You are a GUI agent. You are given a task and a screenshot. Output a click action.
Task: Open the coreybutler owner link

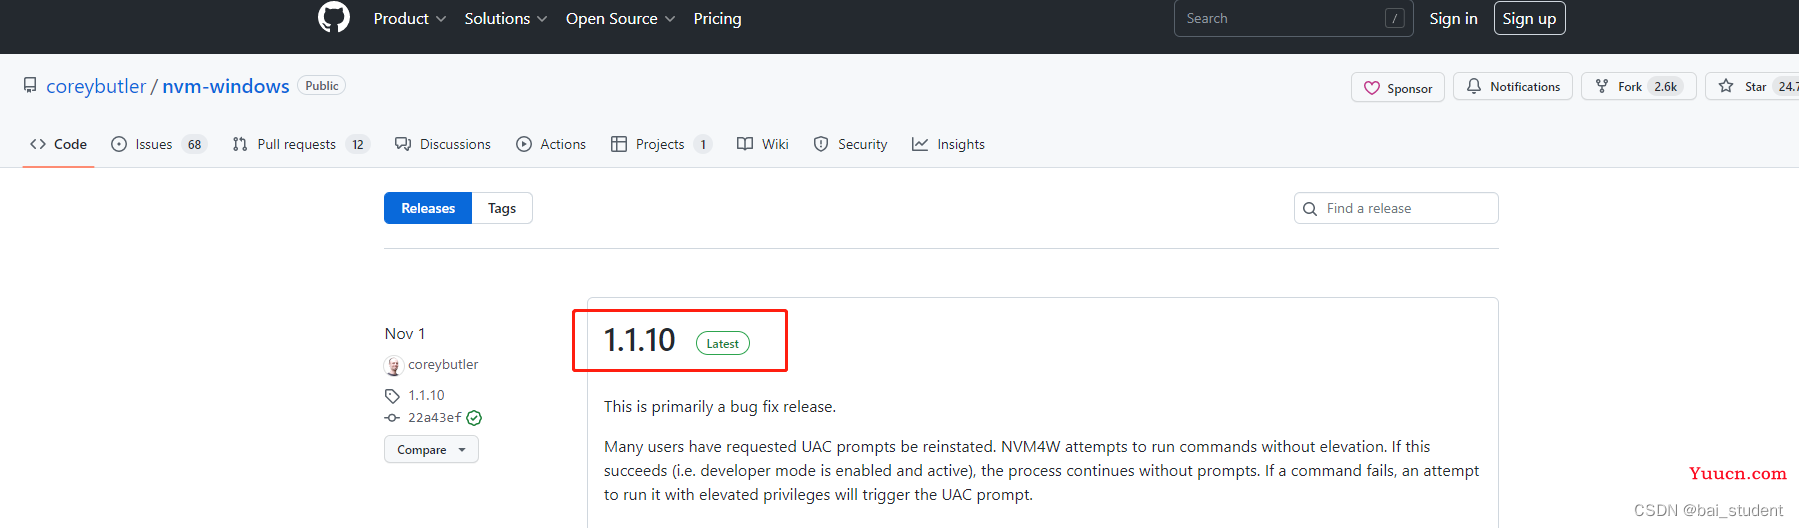pyautogui.click(x=96, y=86)
